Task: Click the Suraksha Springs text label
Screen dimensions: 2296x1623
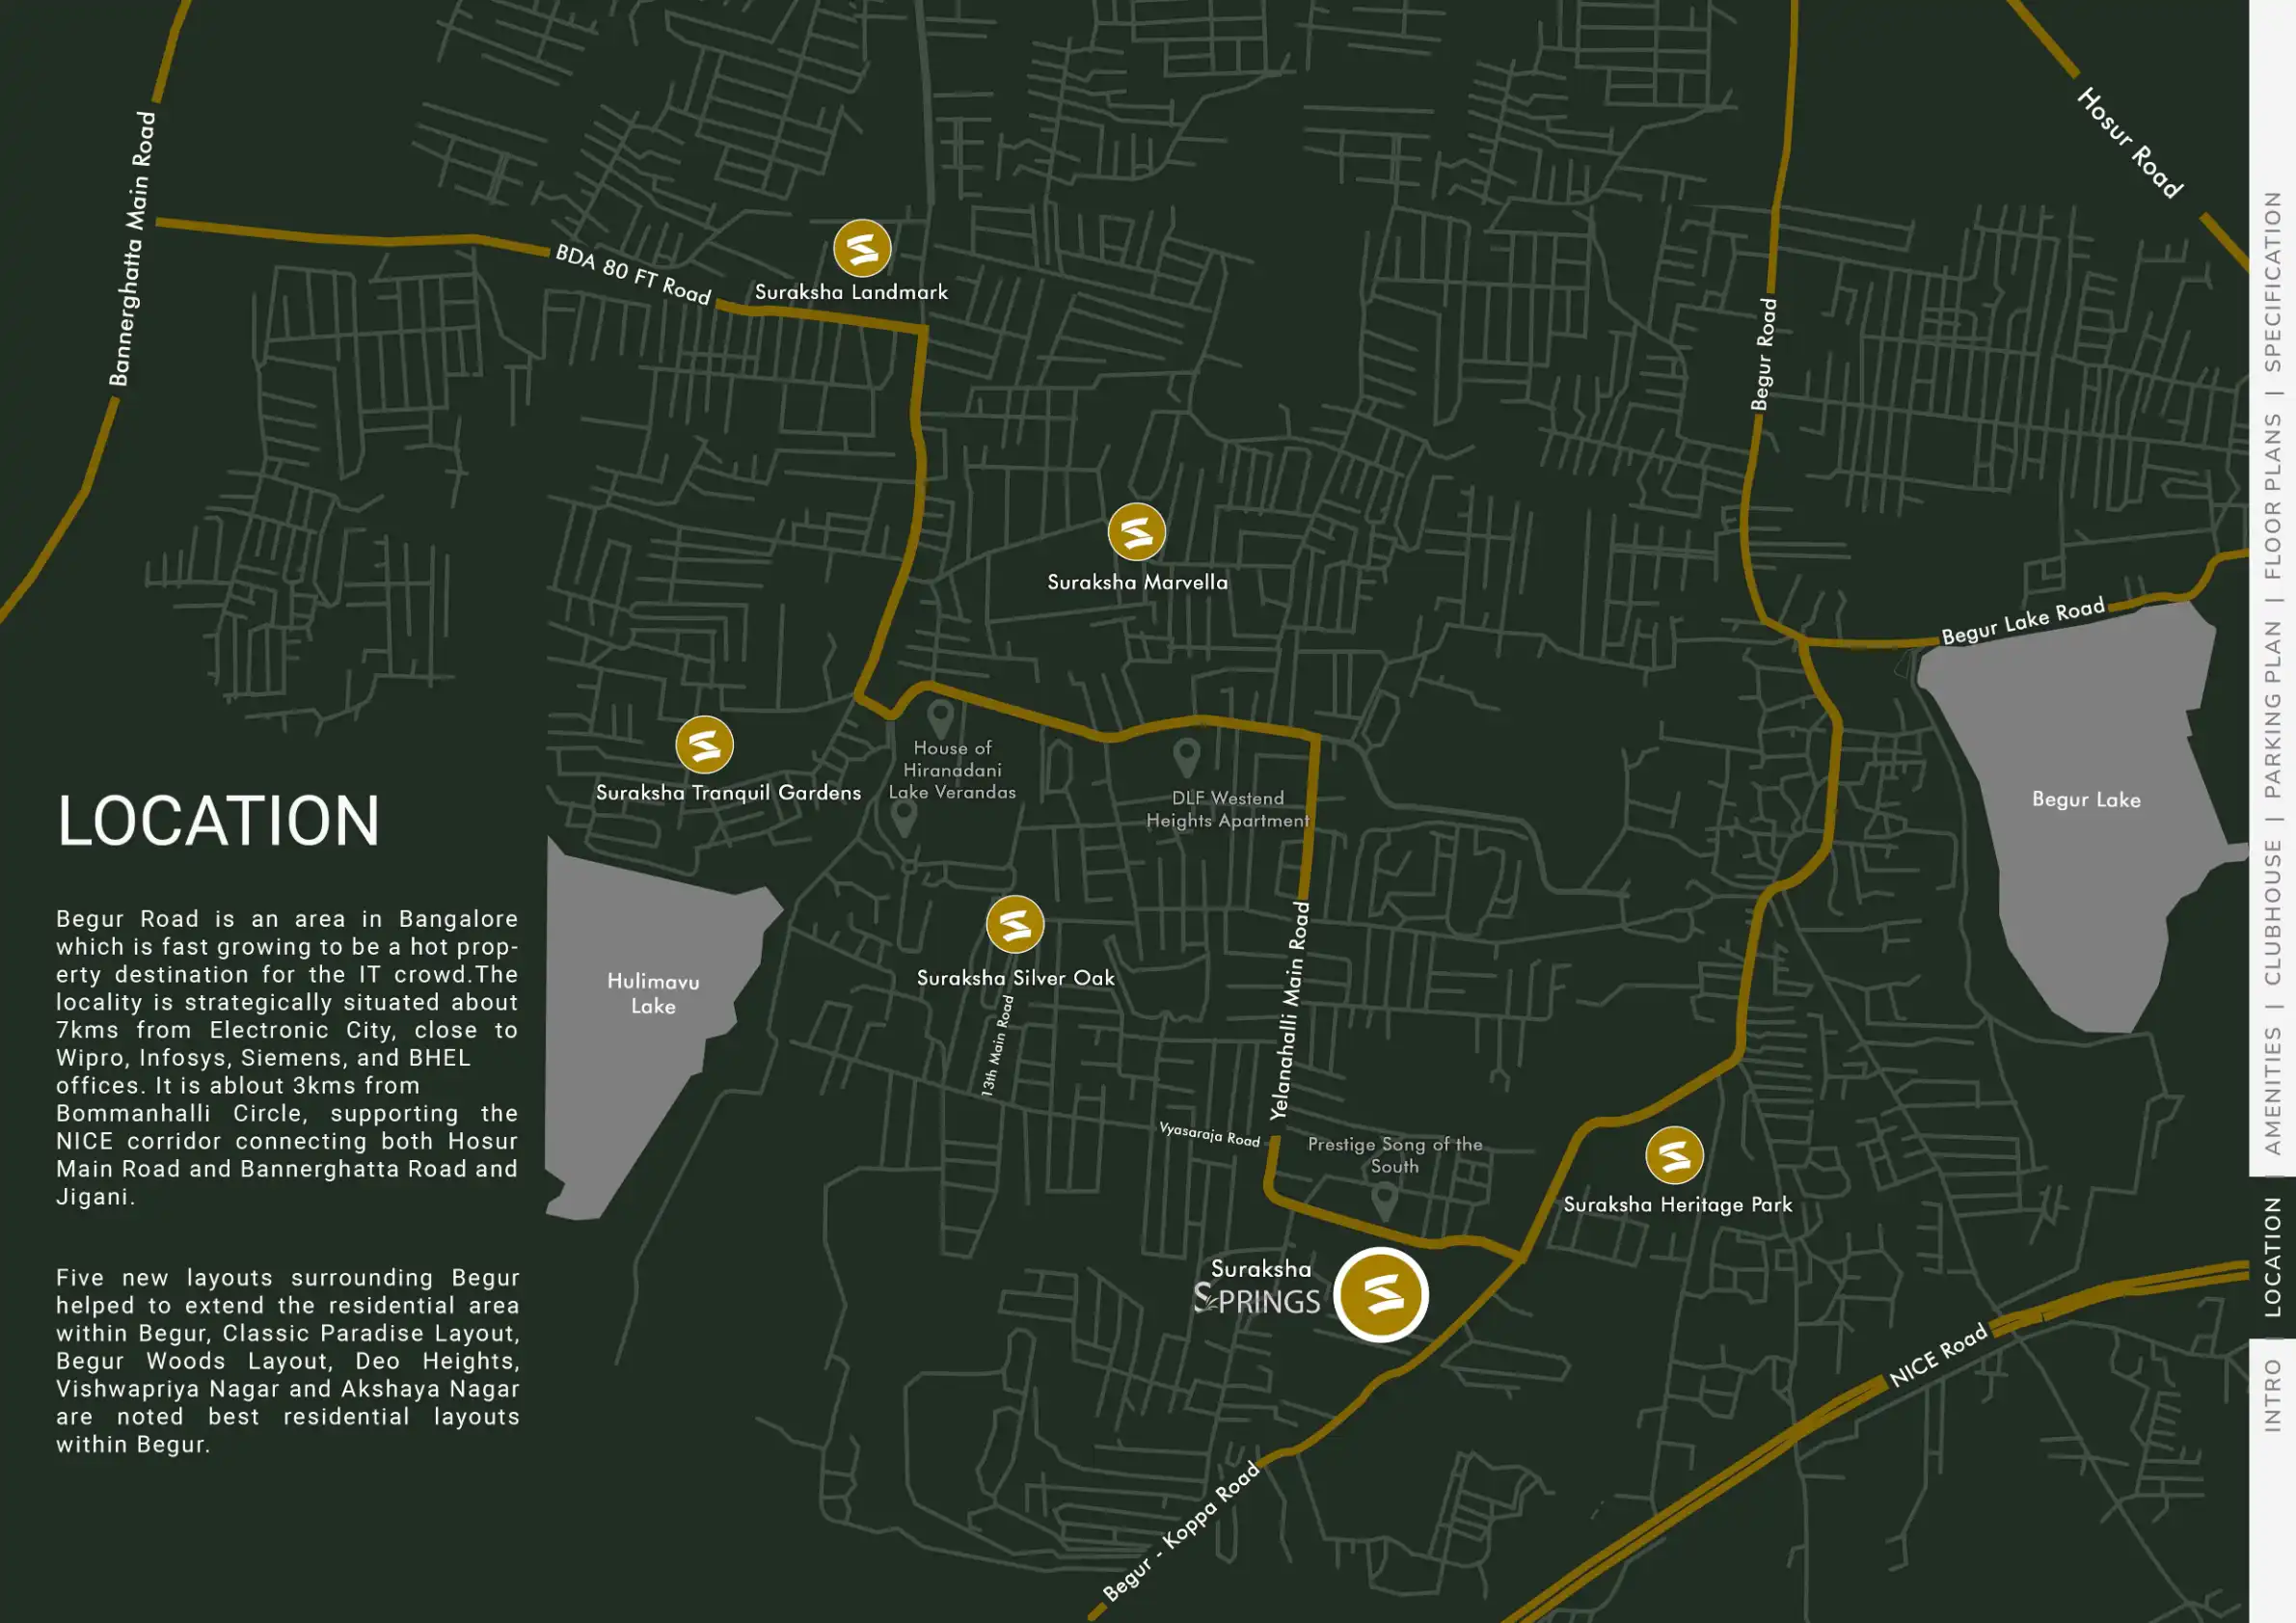Action: pyautogui.click(x=1260, y=1288)
